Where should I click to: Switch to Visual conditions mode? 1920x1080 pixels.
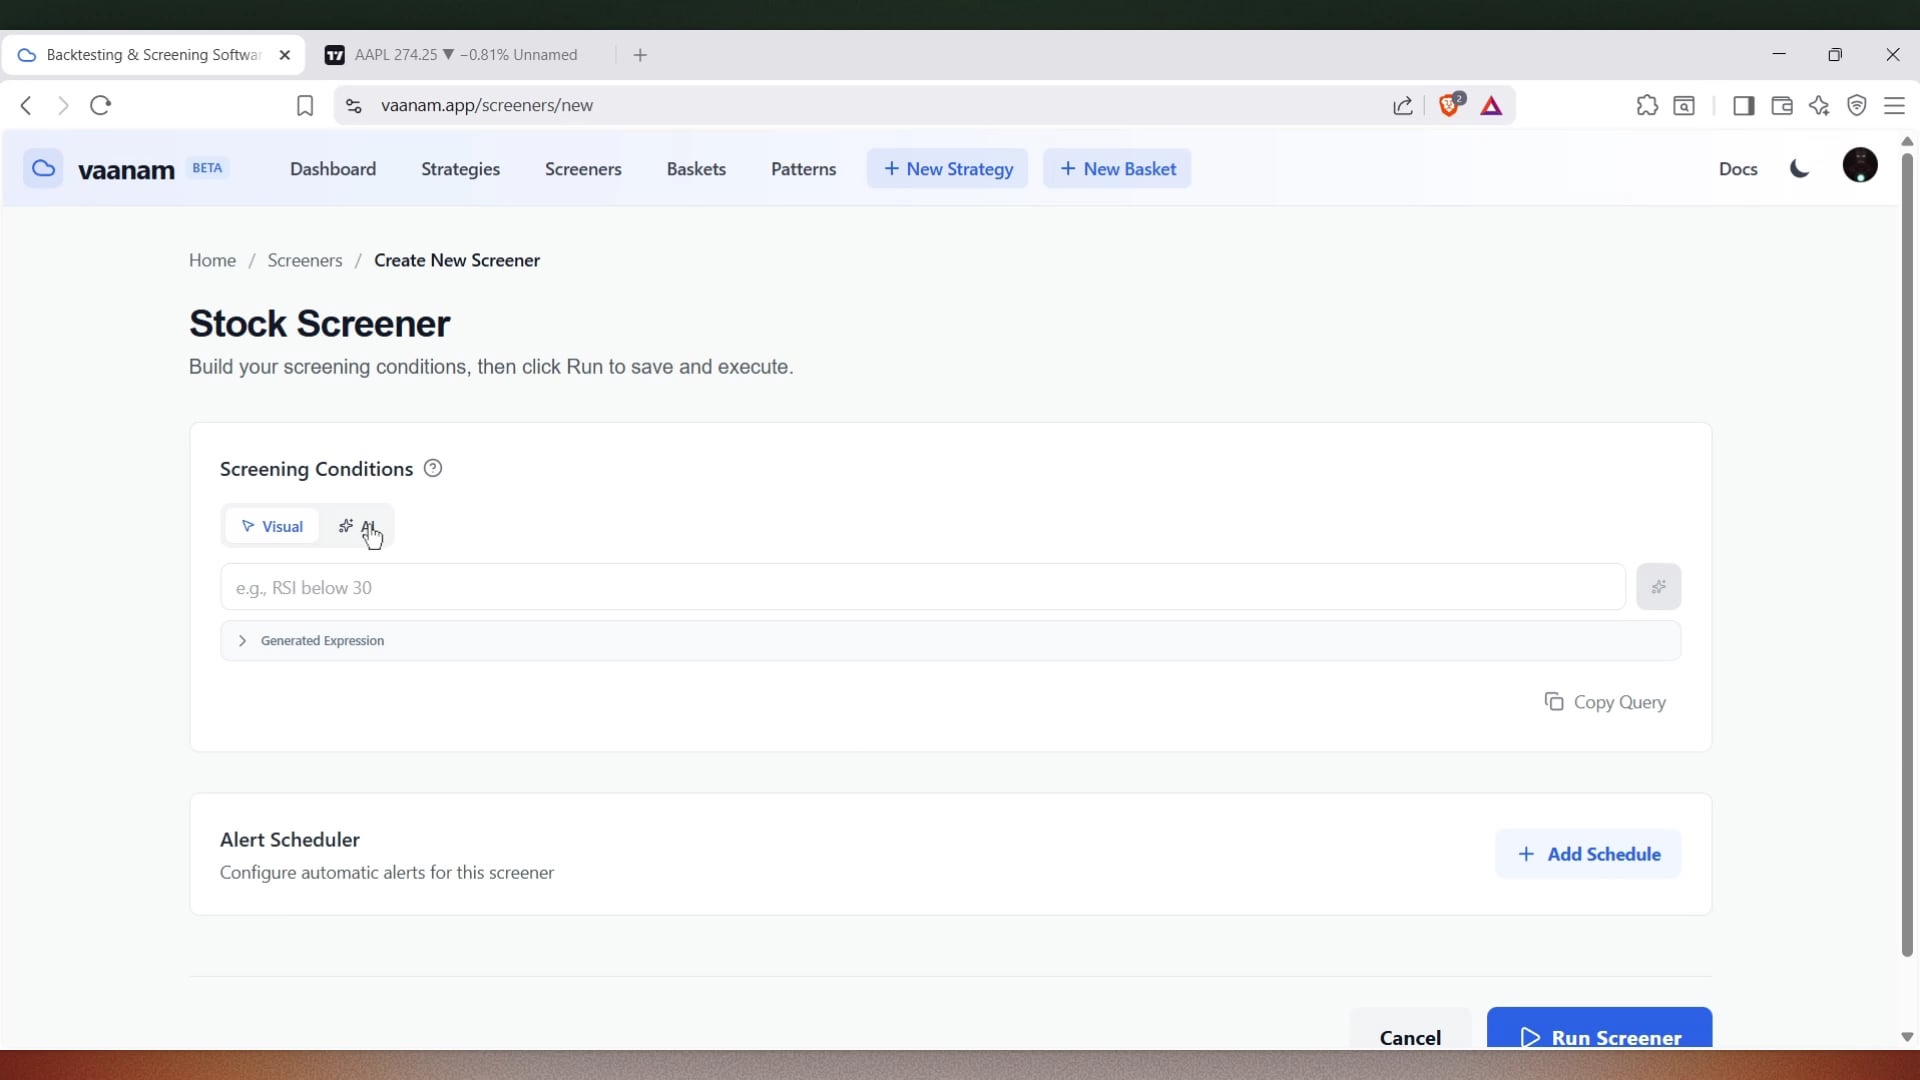[x=272, y=527]
